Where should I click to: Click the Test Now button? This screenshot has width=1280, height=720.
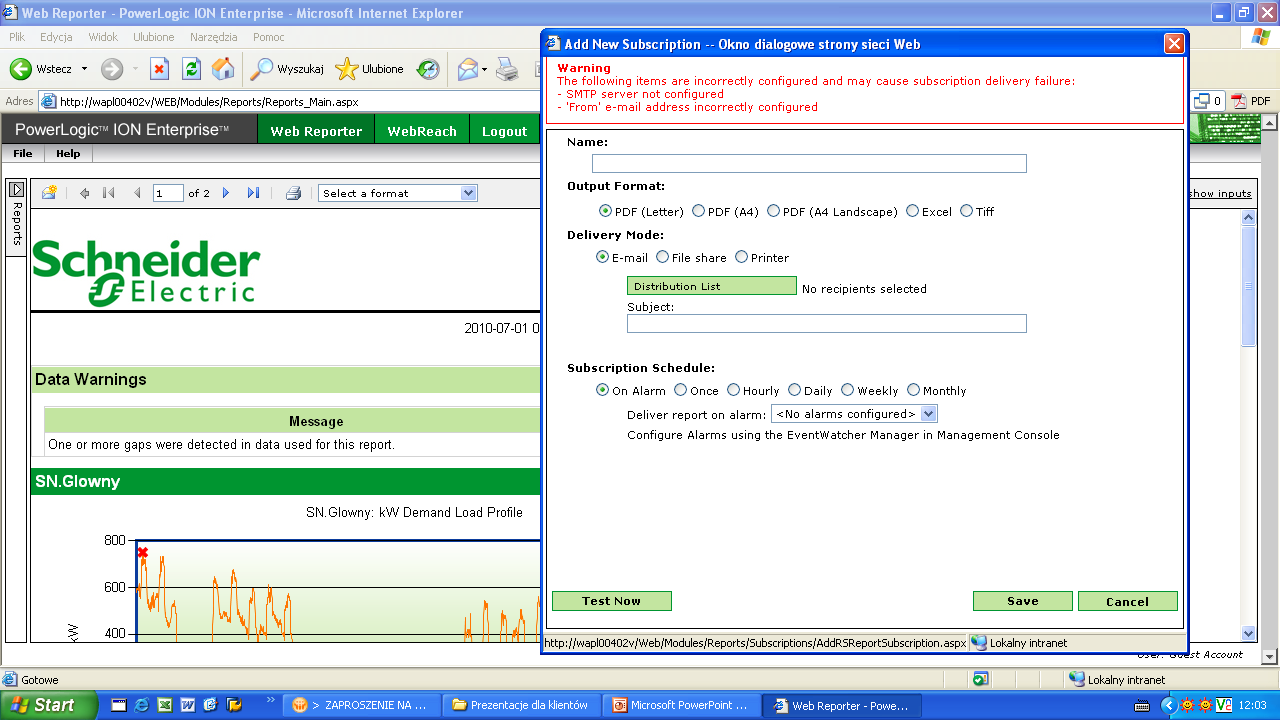tap(612, 601)
